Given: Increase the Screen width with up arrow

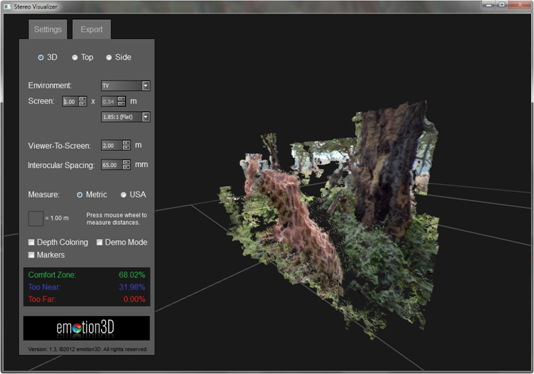Looking at the screenshot, I should 82,99.
